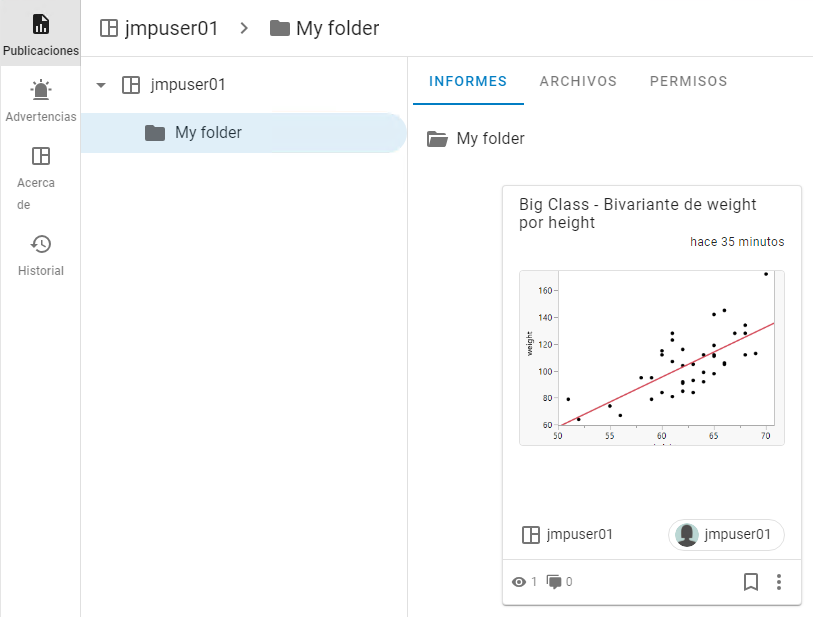Click the comments icon on report card
This screenshot has height=617, width=813.
[555, 582]
